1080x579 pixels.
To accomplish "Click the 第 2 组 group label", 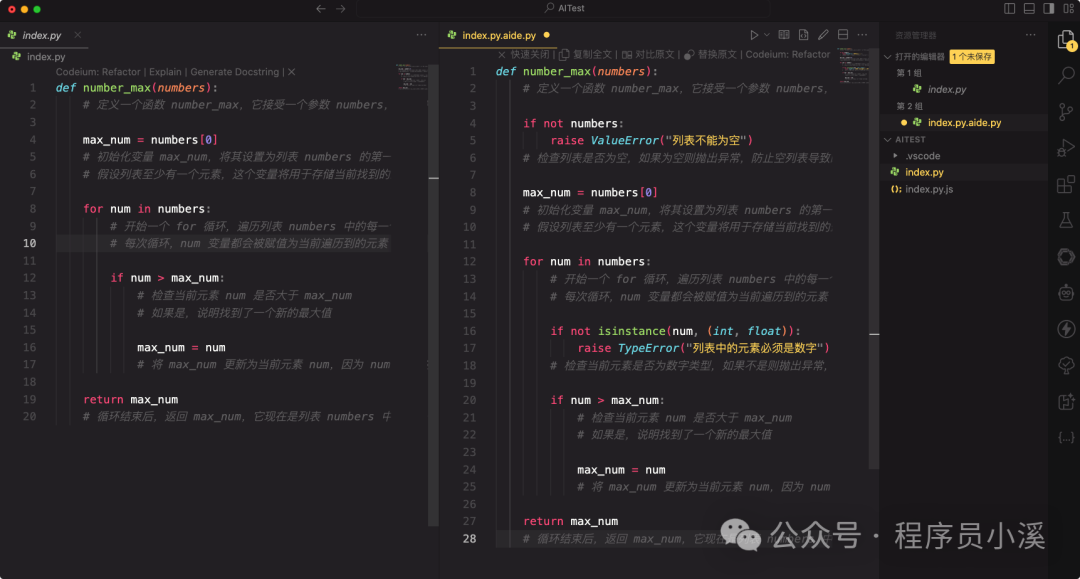I will (x=909, y=106).
